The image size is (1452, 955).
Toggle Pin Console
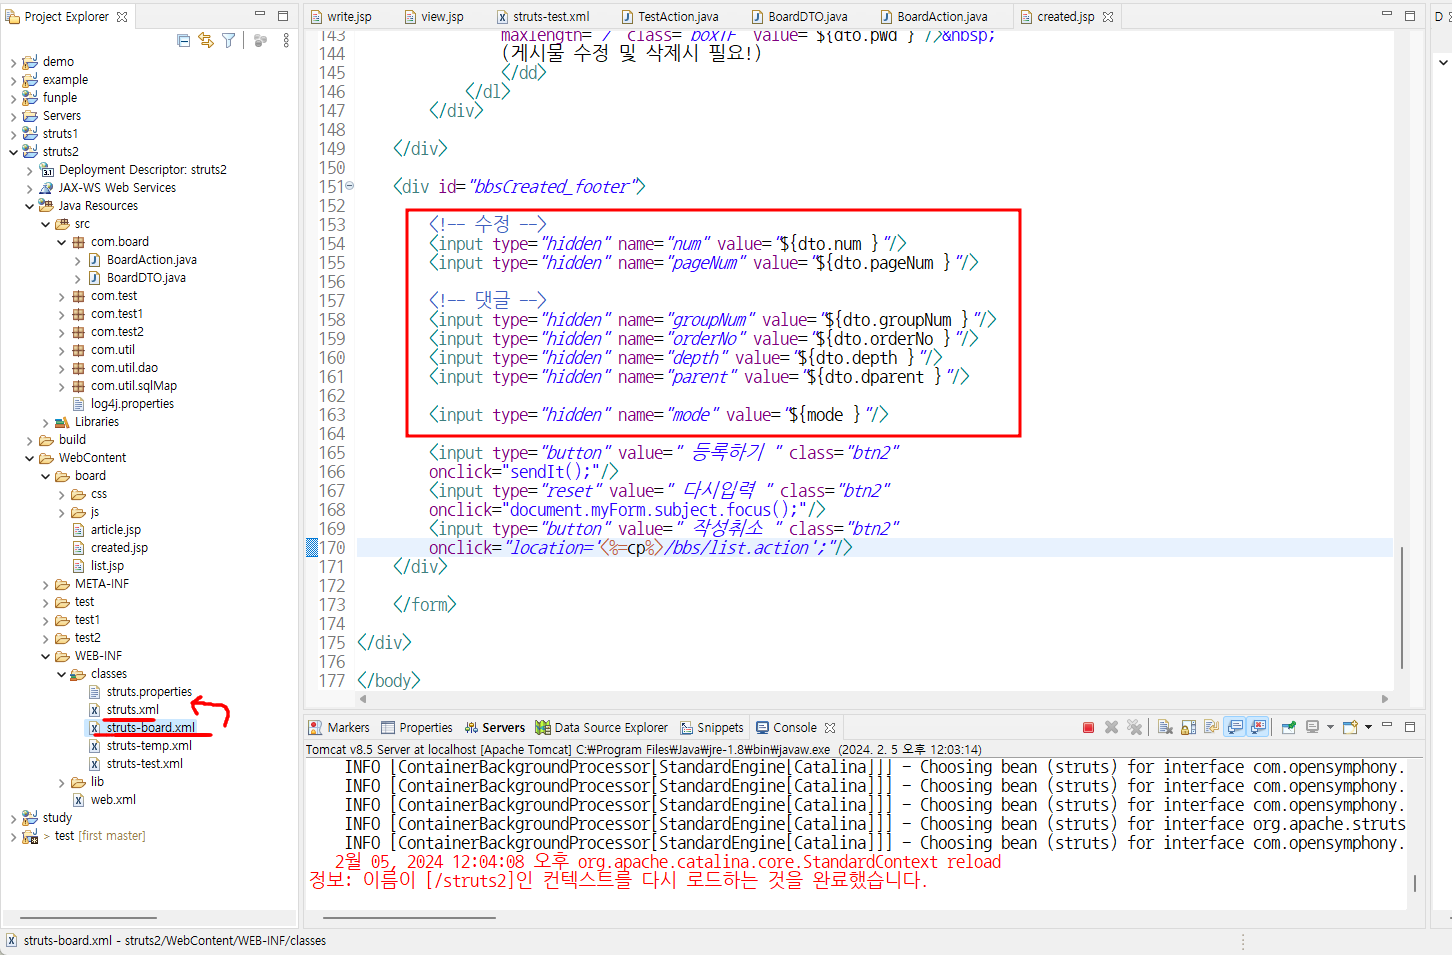pyautogui.click(x=1289, y=727)
